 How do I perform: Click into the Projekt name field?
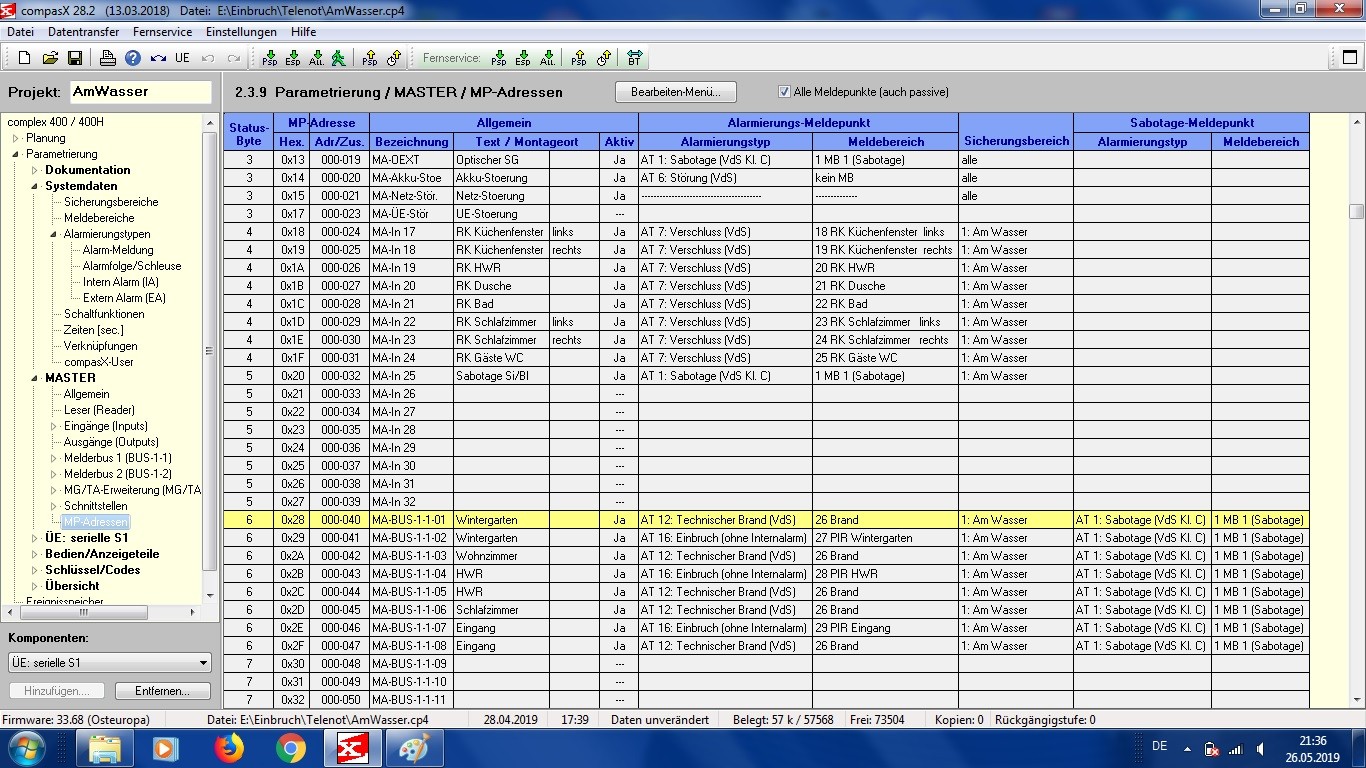[139, 92]
